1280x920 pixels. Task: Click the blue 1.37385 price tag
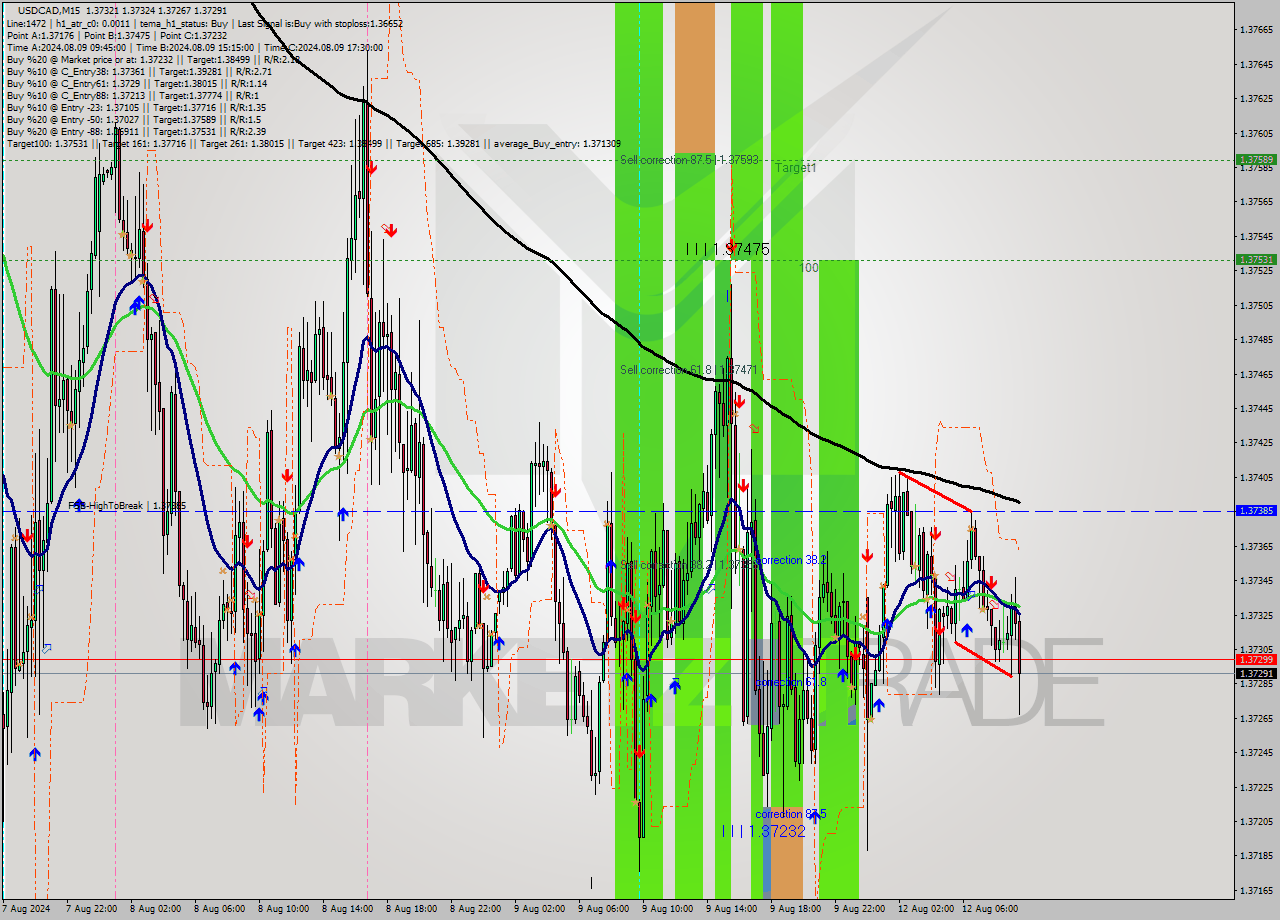pos(1256,510)
